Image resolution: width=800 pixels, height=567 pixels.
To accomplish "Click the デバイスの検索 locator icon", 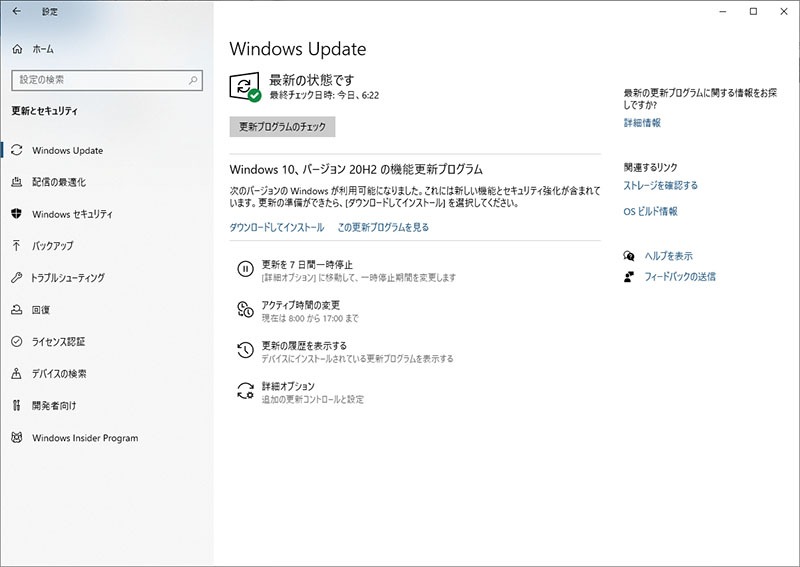I will tap(17, 374).
